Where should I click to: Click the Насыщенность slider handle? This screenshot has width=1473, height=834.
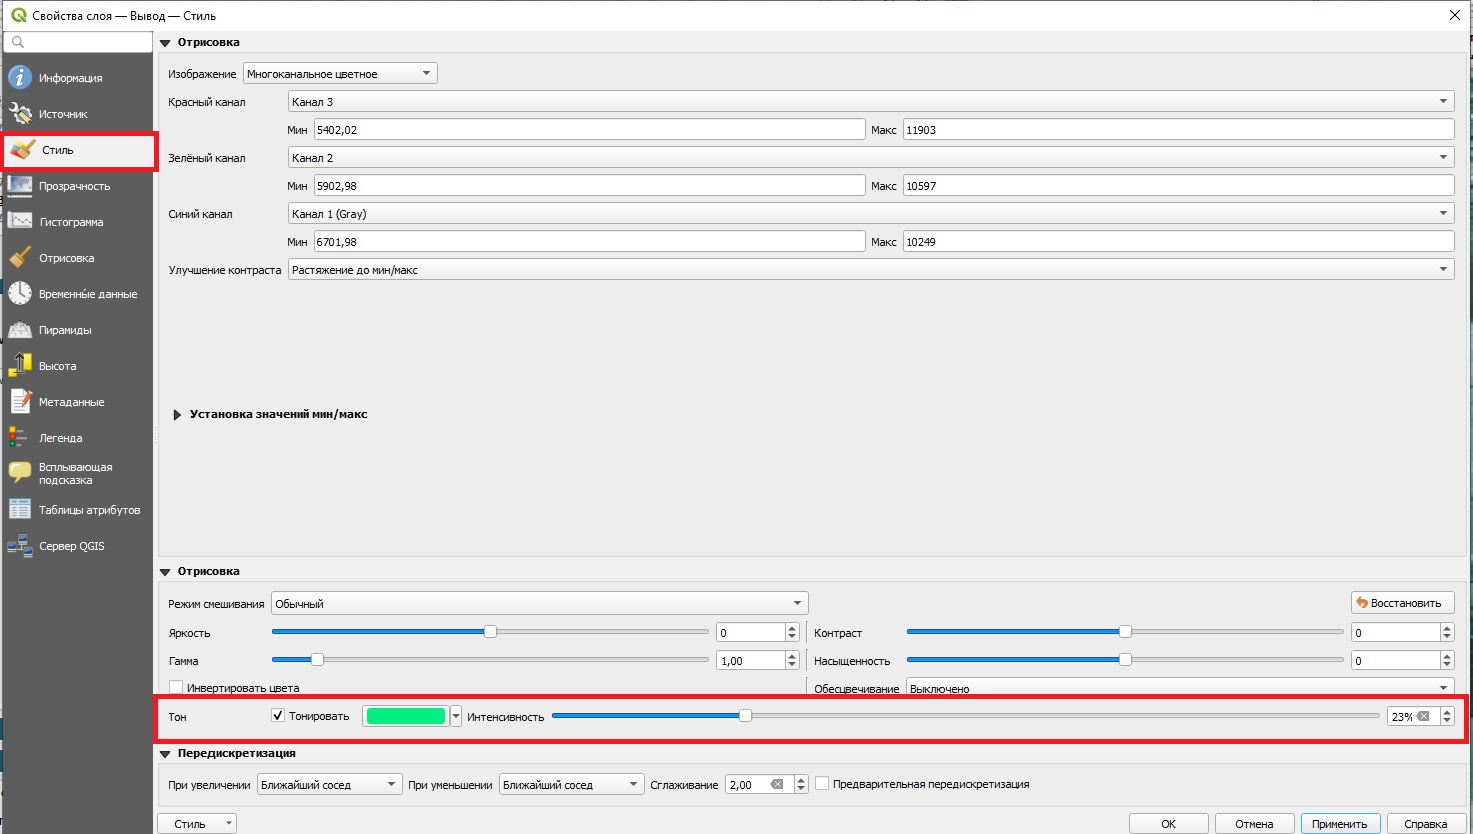(x=1125, y=659)
